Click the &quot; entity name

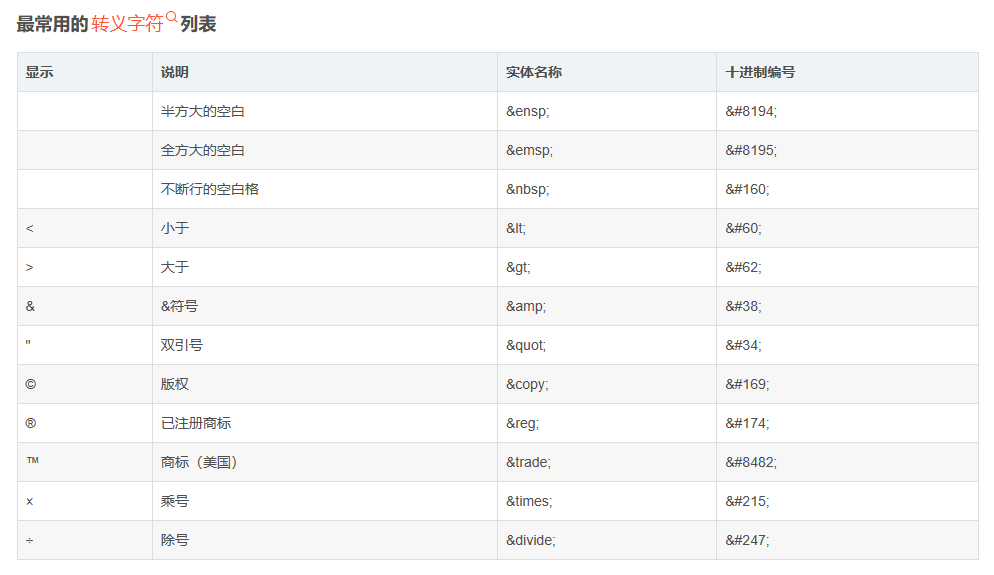526,345
